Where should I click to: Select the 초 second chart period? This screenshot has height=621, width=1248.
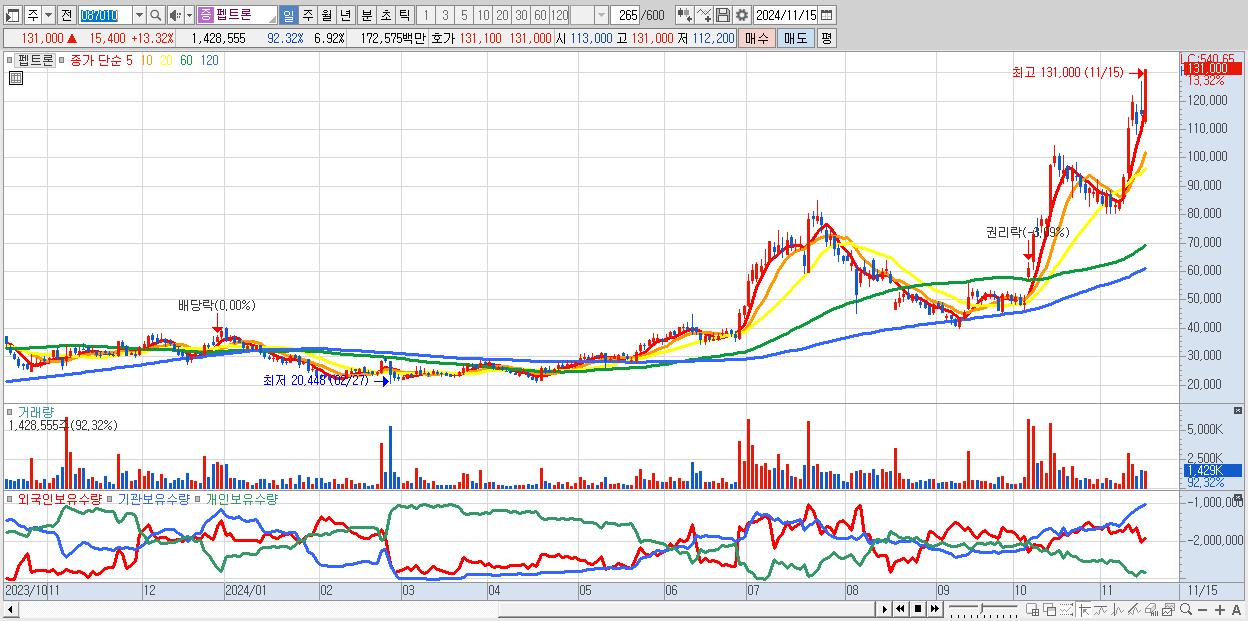coord(385,15)
